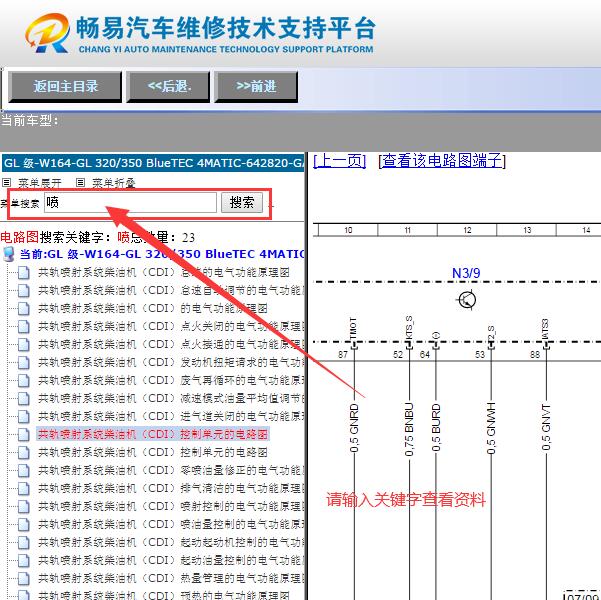Click the TMOT terminal label at pin 87
The width and height of the screenshot is (601, 600).
(353, 329)
